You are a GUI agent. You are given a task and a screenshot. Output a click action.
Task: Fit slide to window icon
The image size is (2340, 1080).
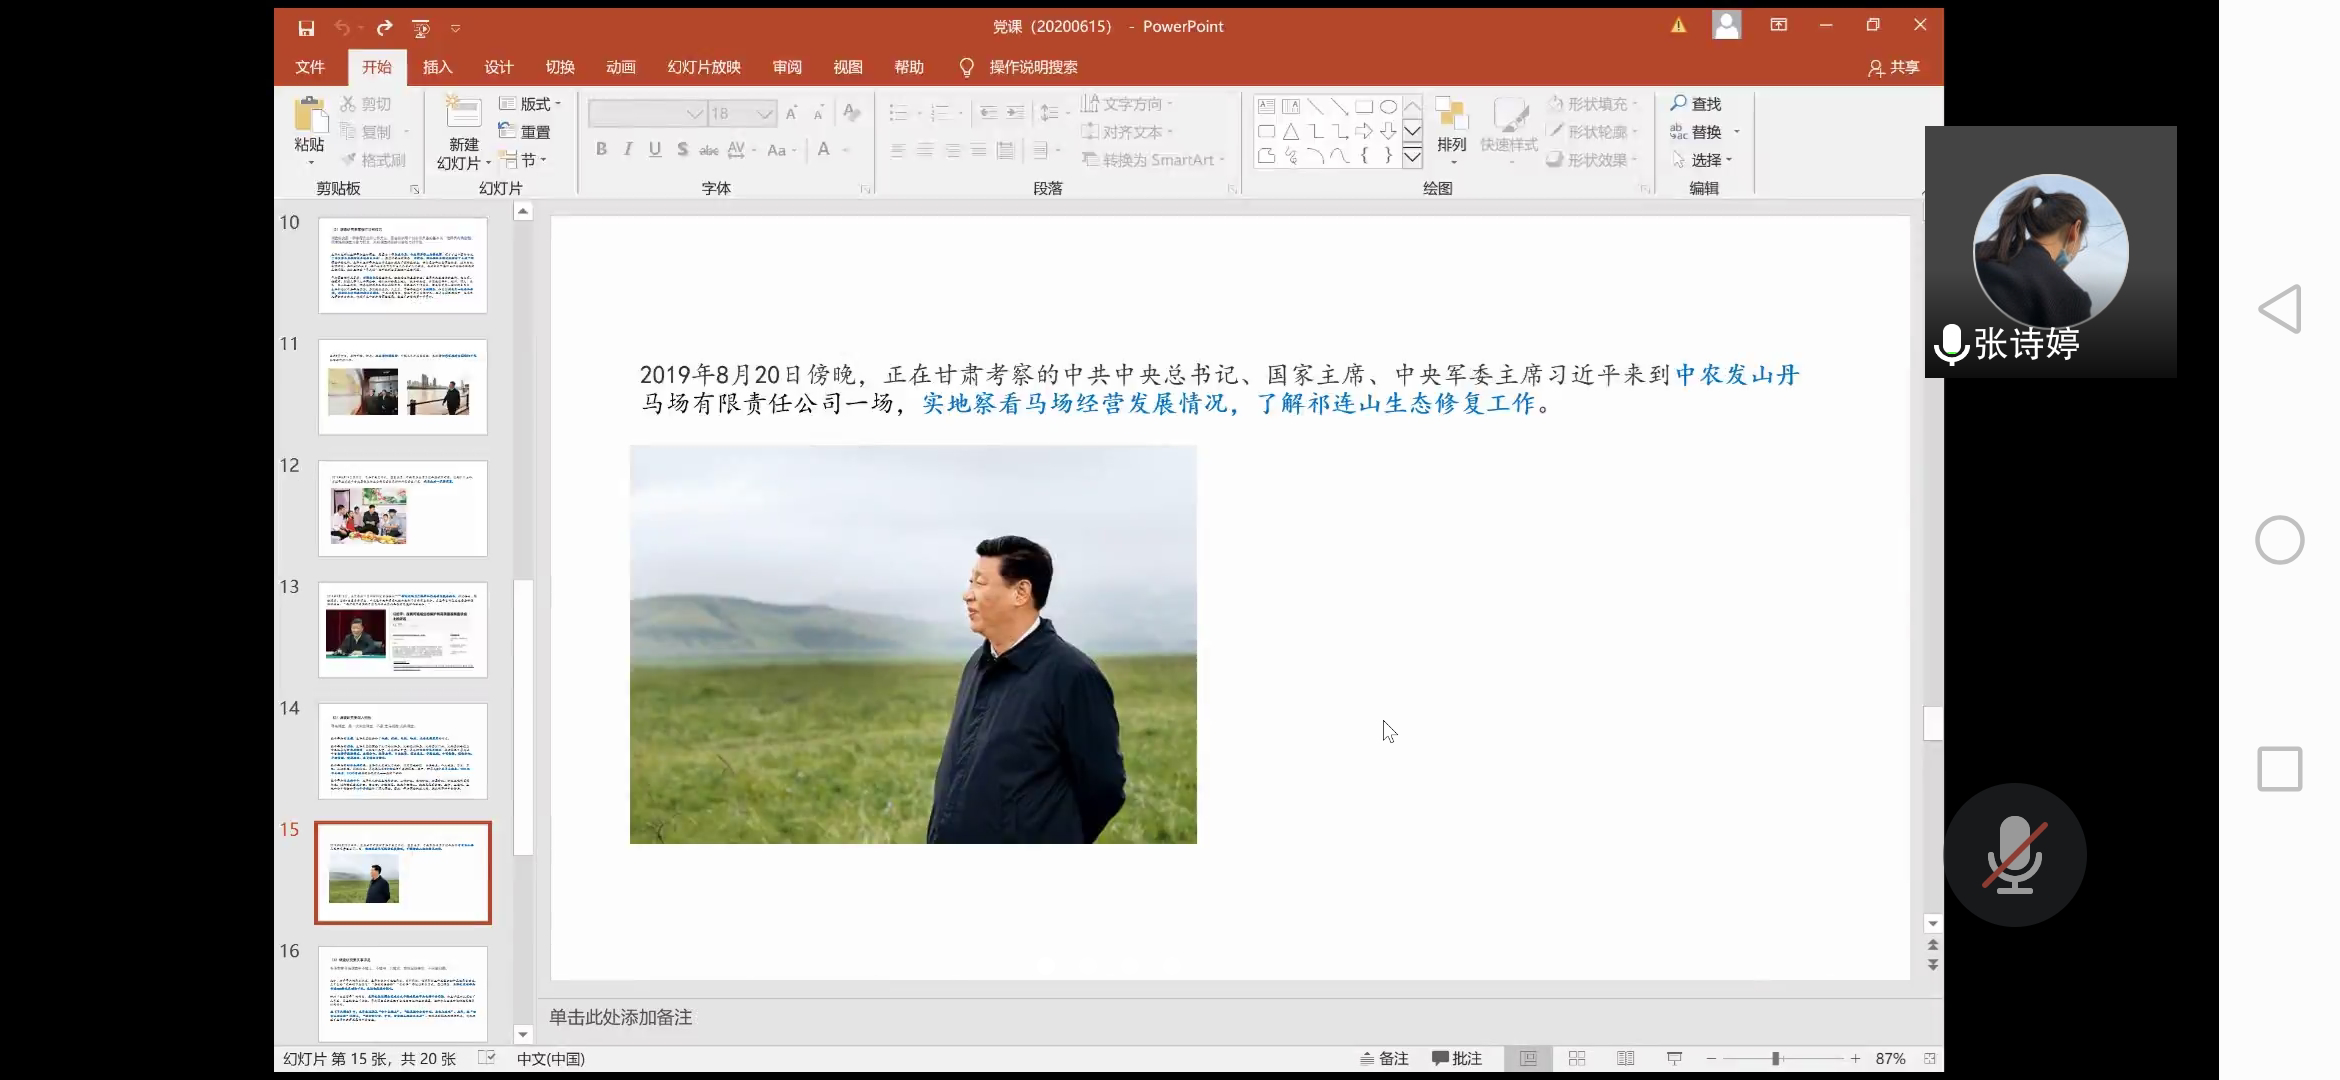pos(1929,1058)
